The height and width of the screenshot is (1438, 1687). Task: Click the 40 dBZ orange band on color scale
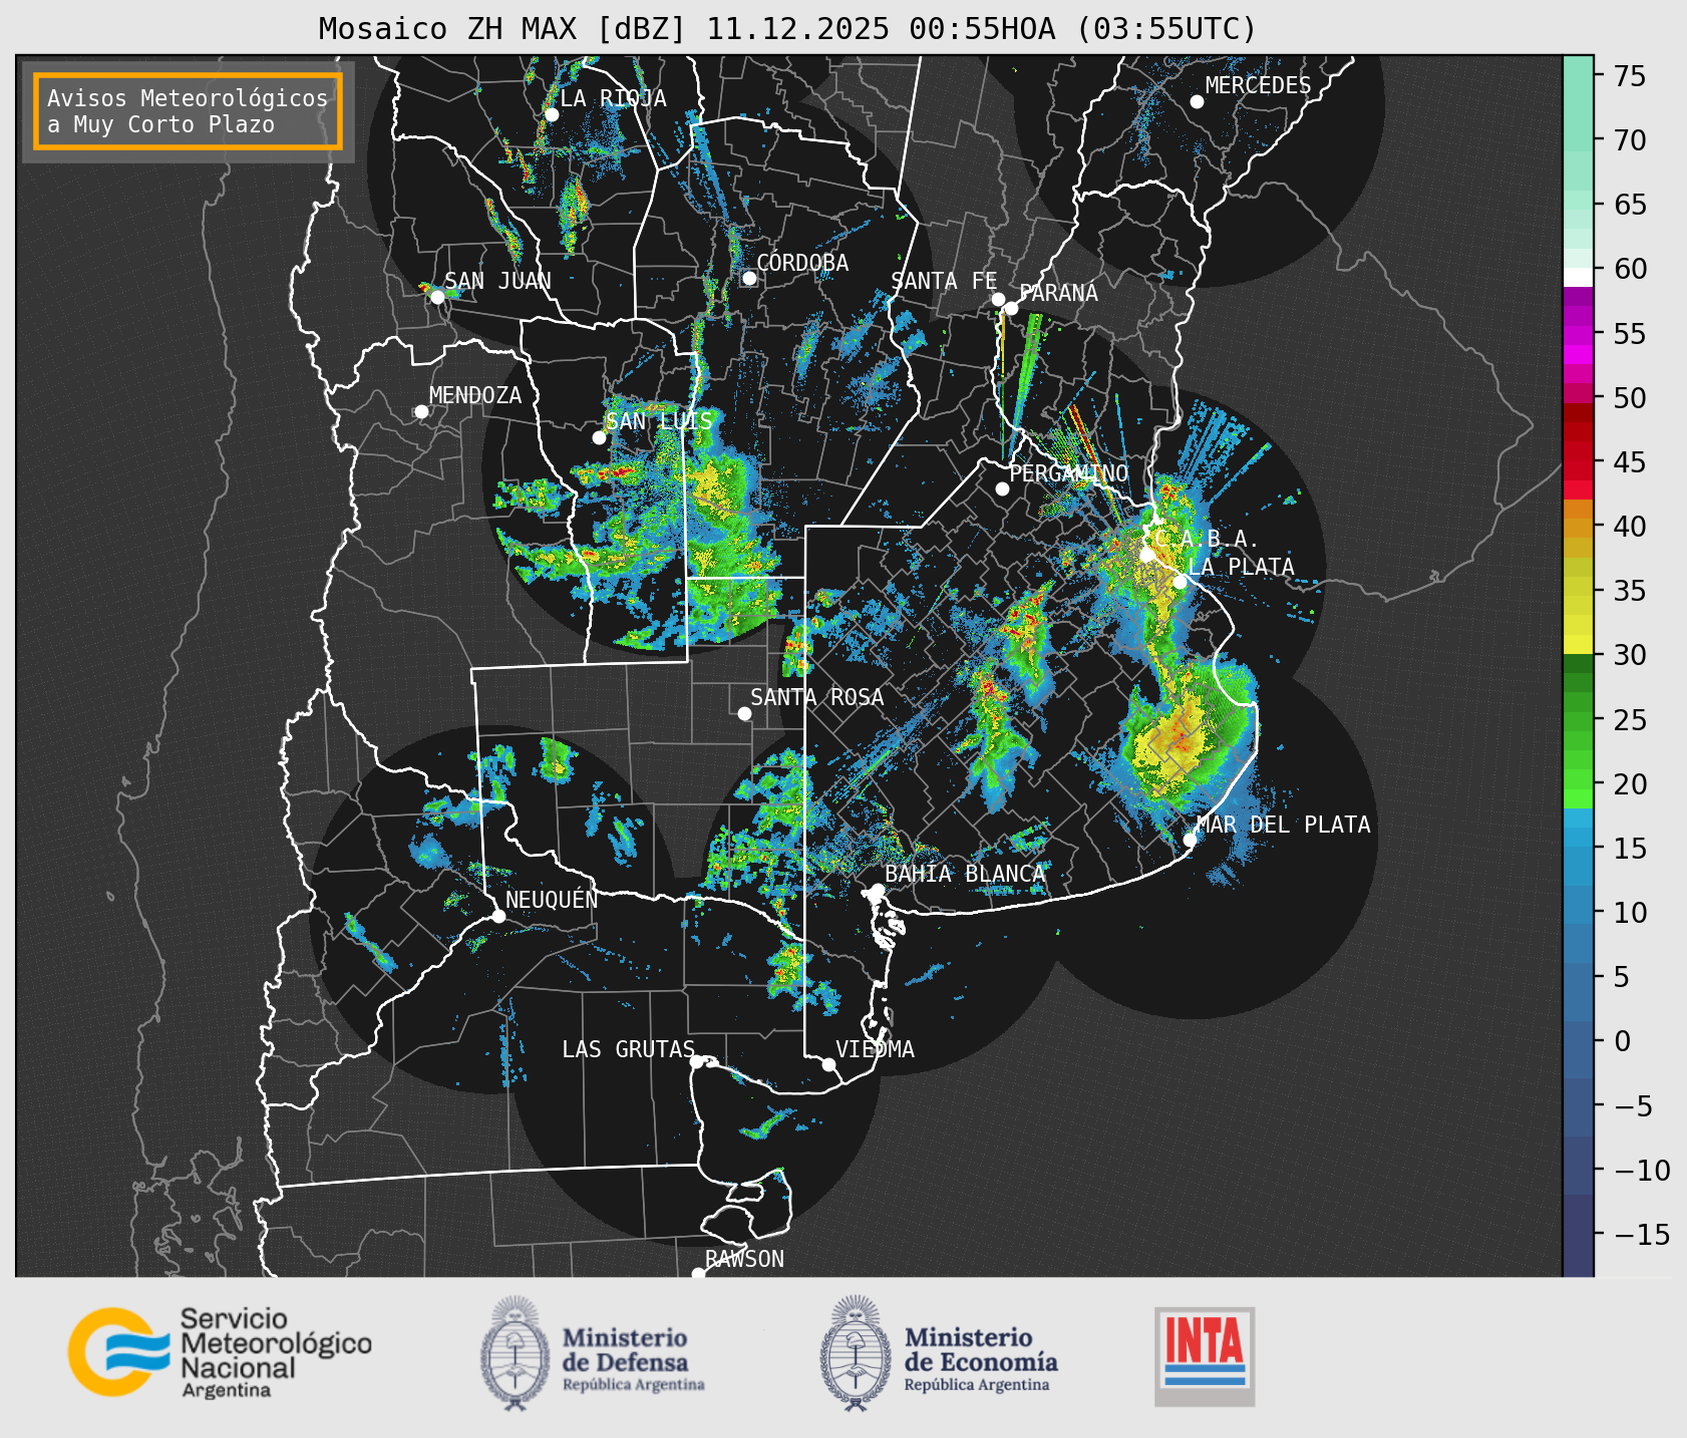coord(1578,527)
